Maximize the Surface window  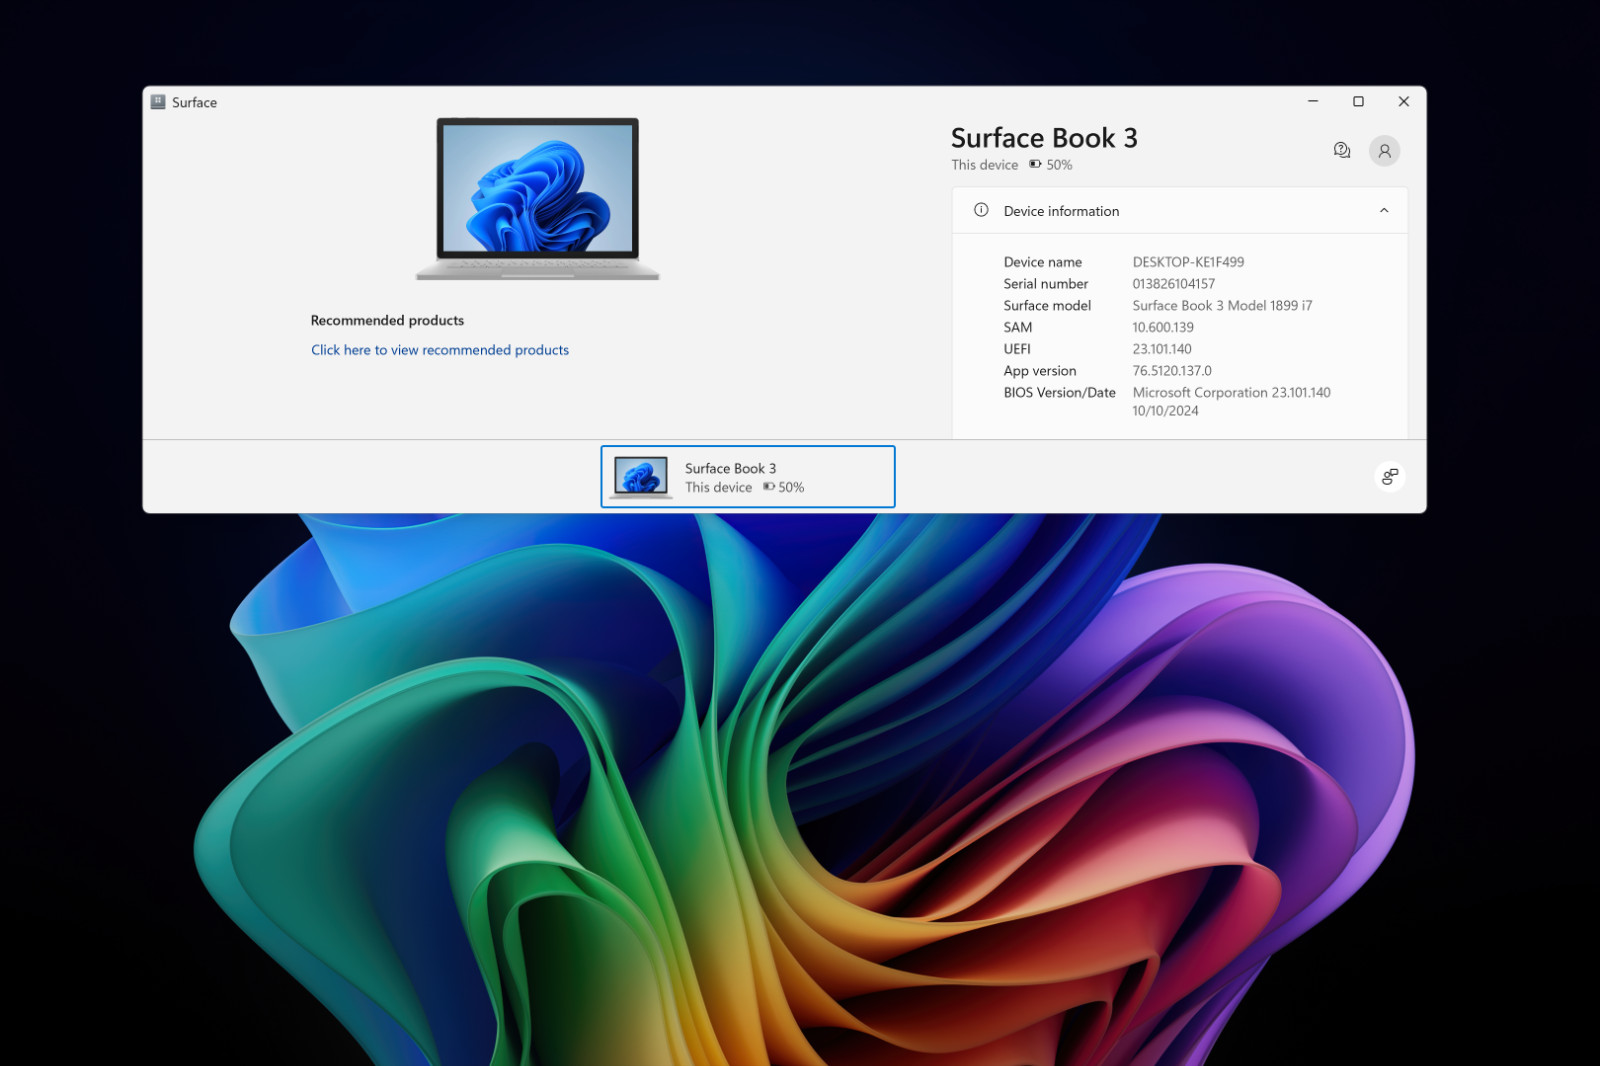tap(1358, 101)
